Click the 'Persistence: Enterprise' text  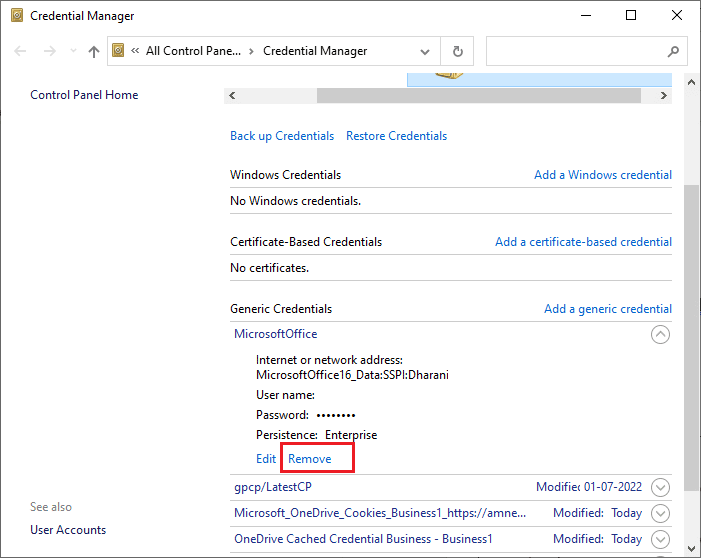pyautogui.click(x=317, y=435)
